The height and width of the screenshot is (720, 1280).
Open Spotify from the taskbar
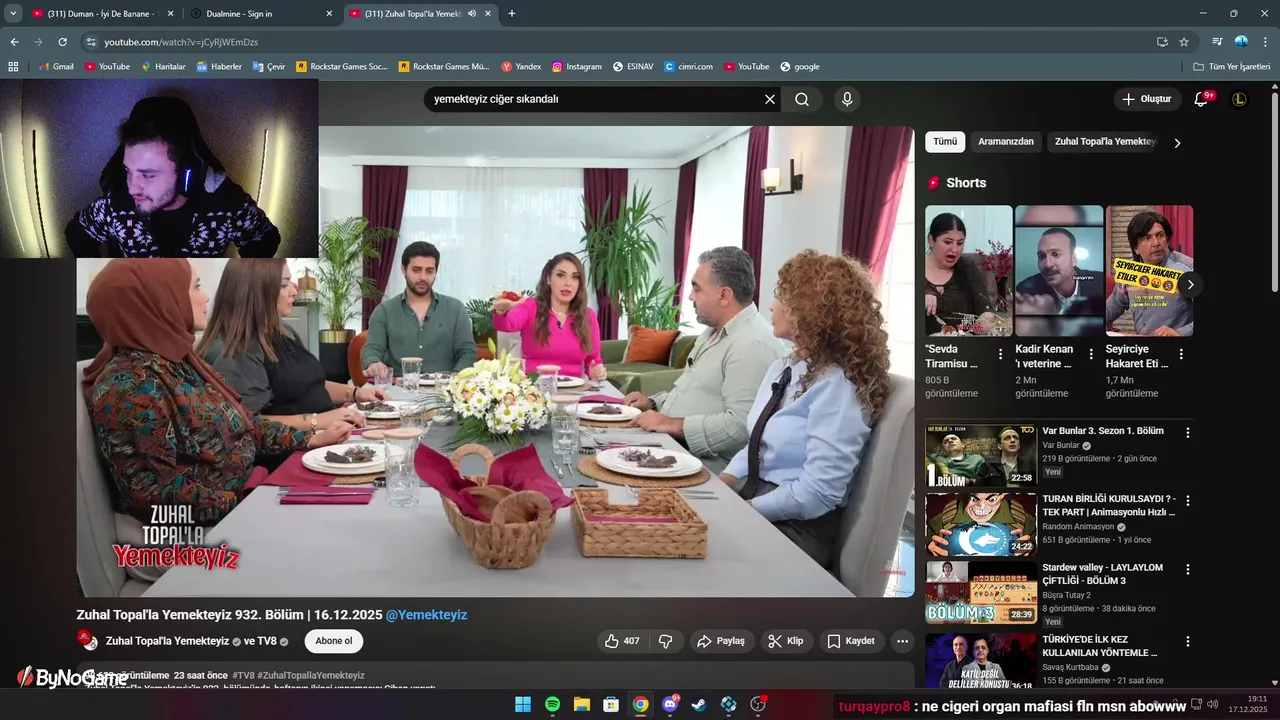[552, 704]
